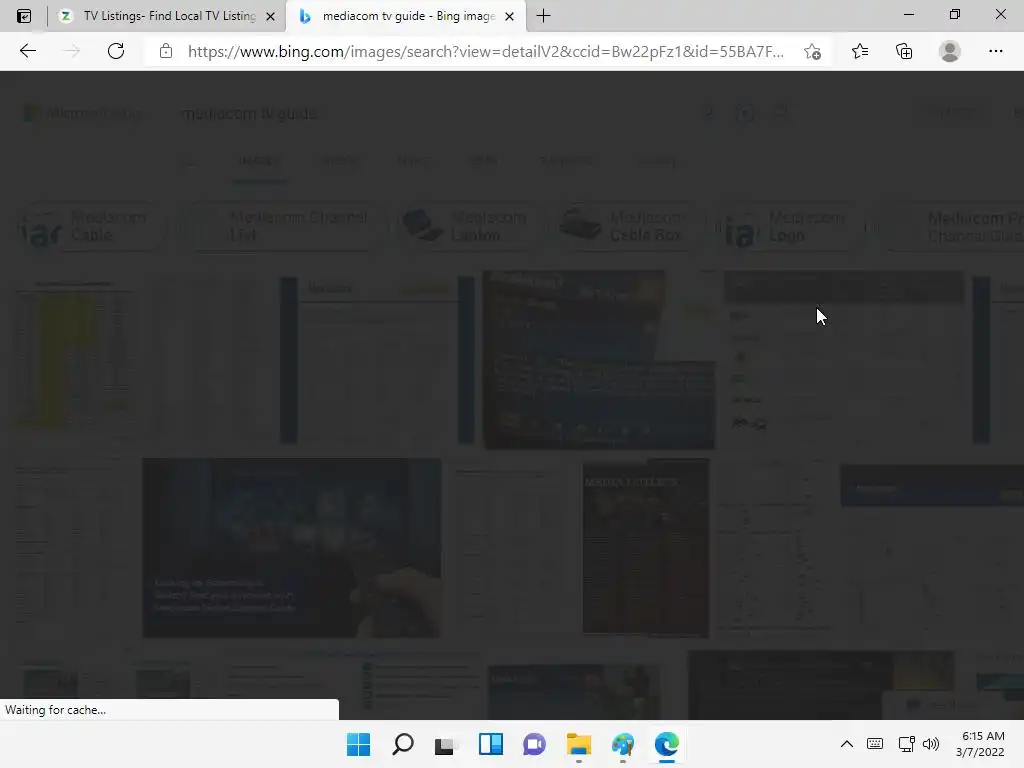The height and width of the screenshot is (768, 1024).
Task: Select the Mediacom Cable Box suggestion chip
Action: pos(628,227)
